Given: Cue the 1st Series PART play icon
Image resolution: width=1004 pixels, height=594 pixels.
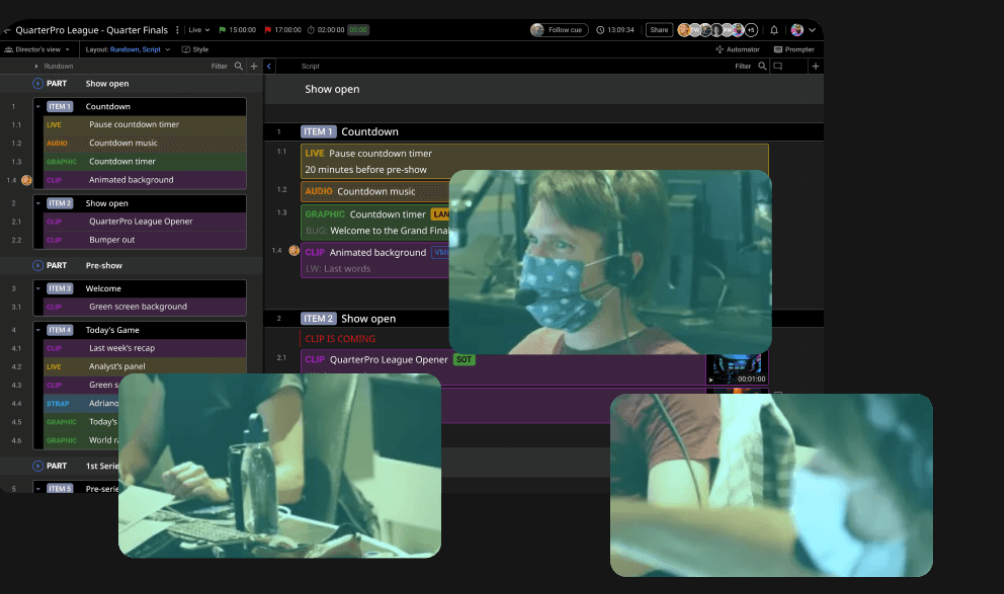Looking at the screenshot, I should click(x=38, y=466).
